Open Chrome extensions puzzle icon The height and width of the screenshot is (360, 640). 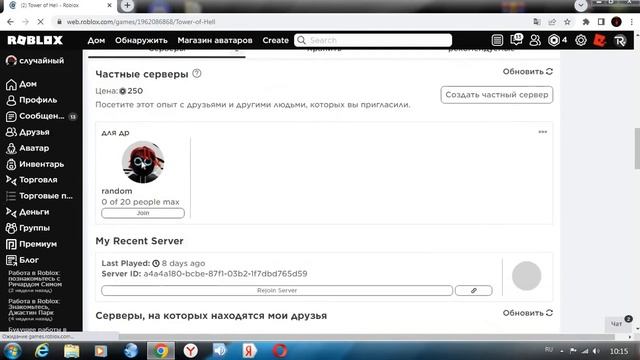tap(586, 22)
